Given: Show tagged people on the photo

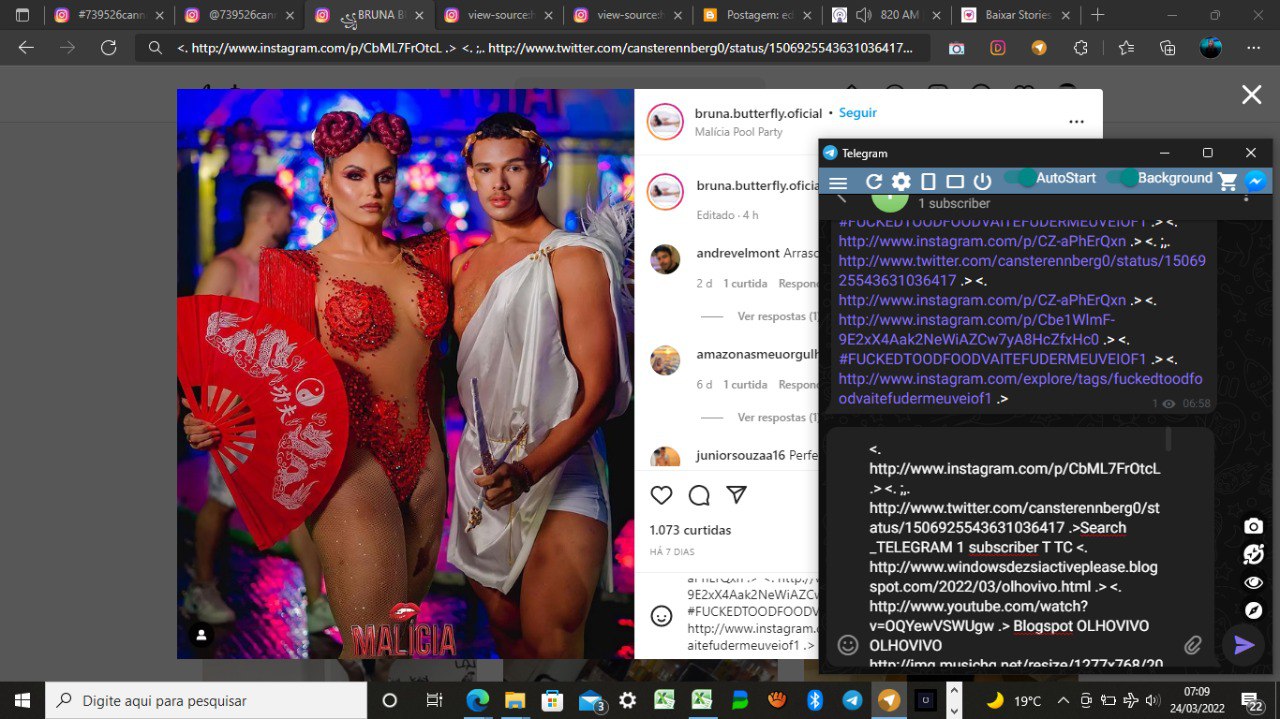Looking at the screenshot, I should point(202,635).
